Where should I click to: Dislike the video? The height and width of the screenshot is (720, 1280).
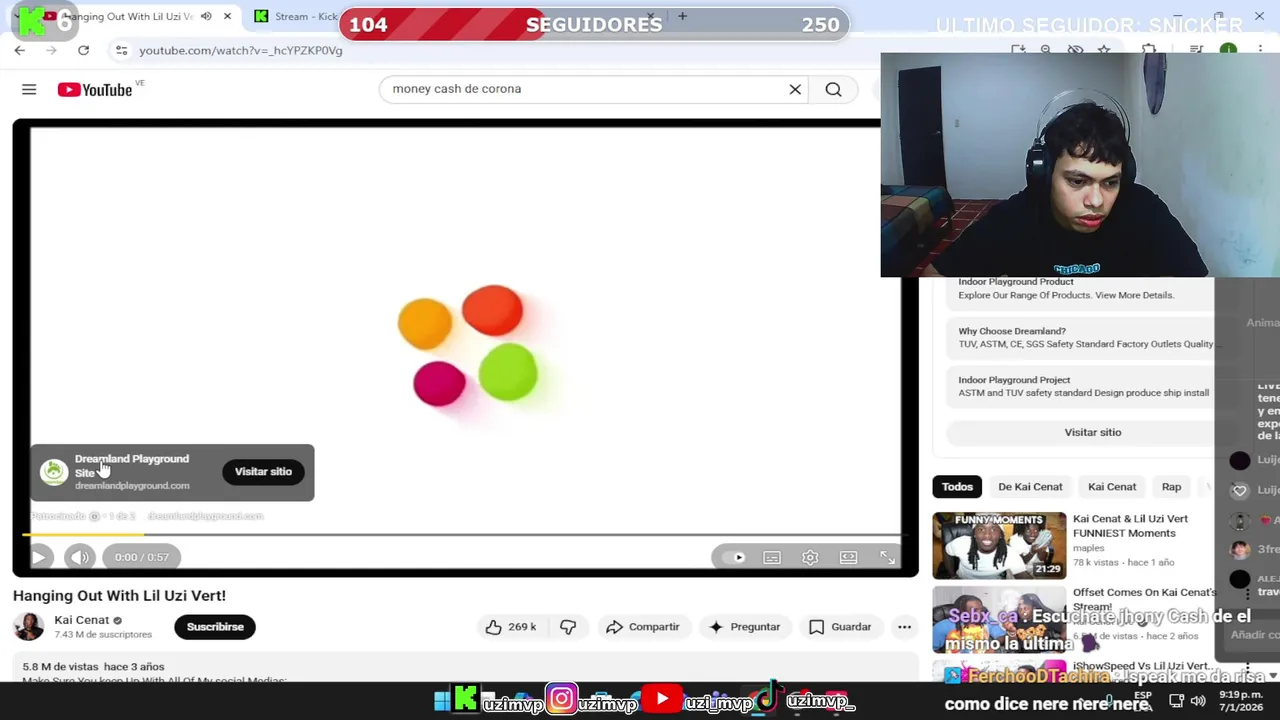tap(568, 627)
